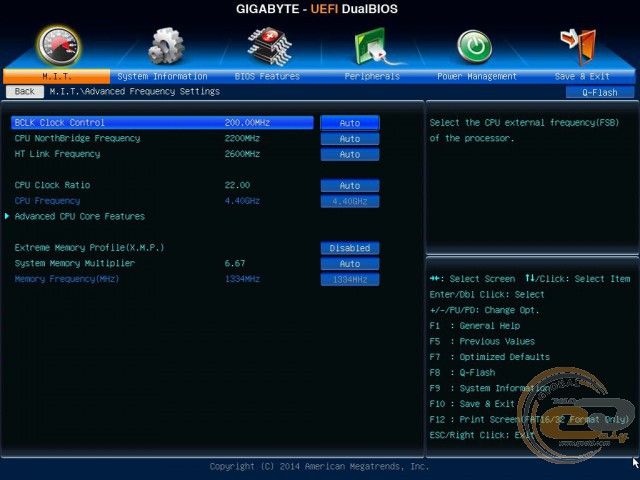Select the BCLK Clock Control row label
This screenshot has width=640, height=480.
pos(60,122)
